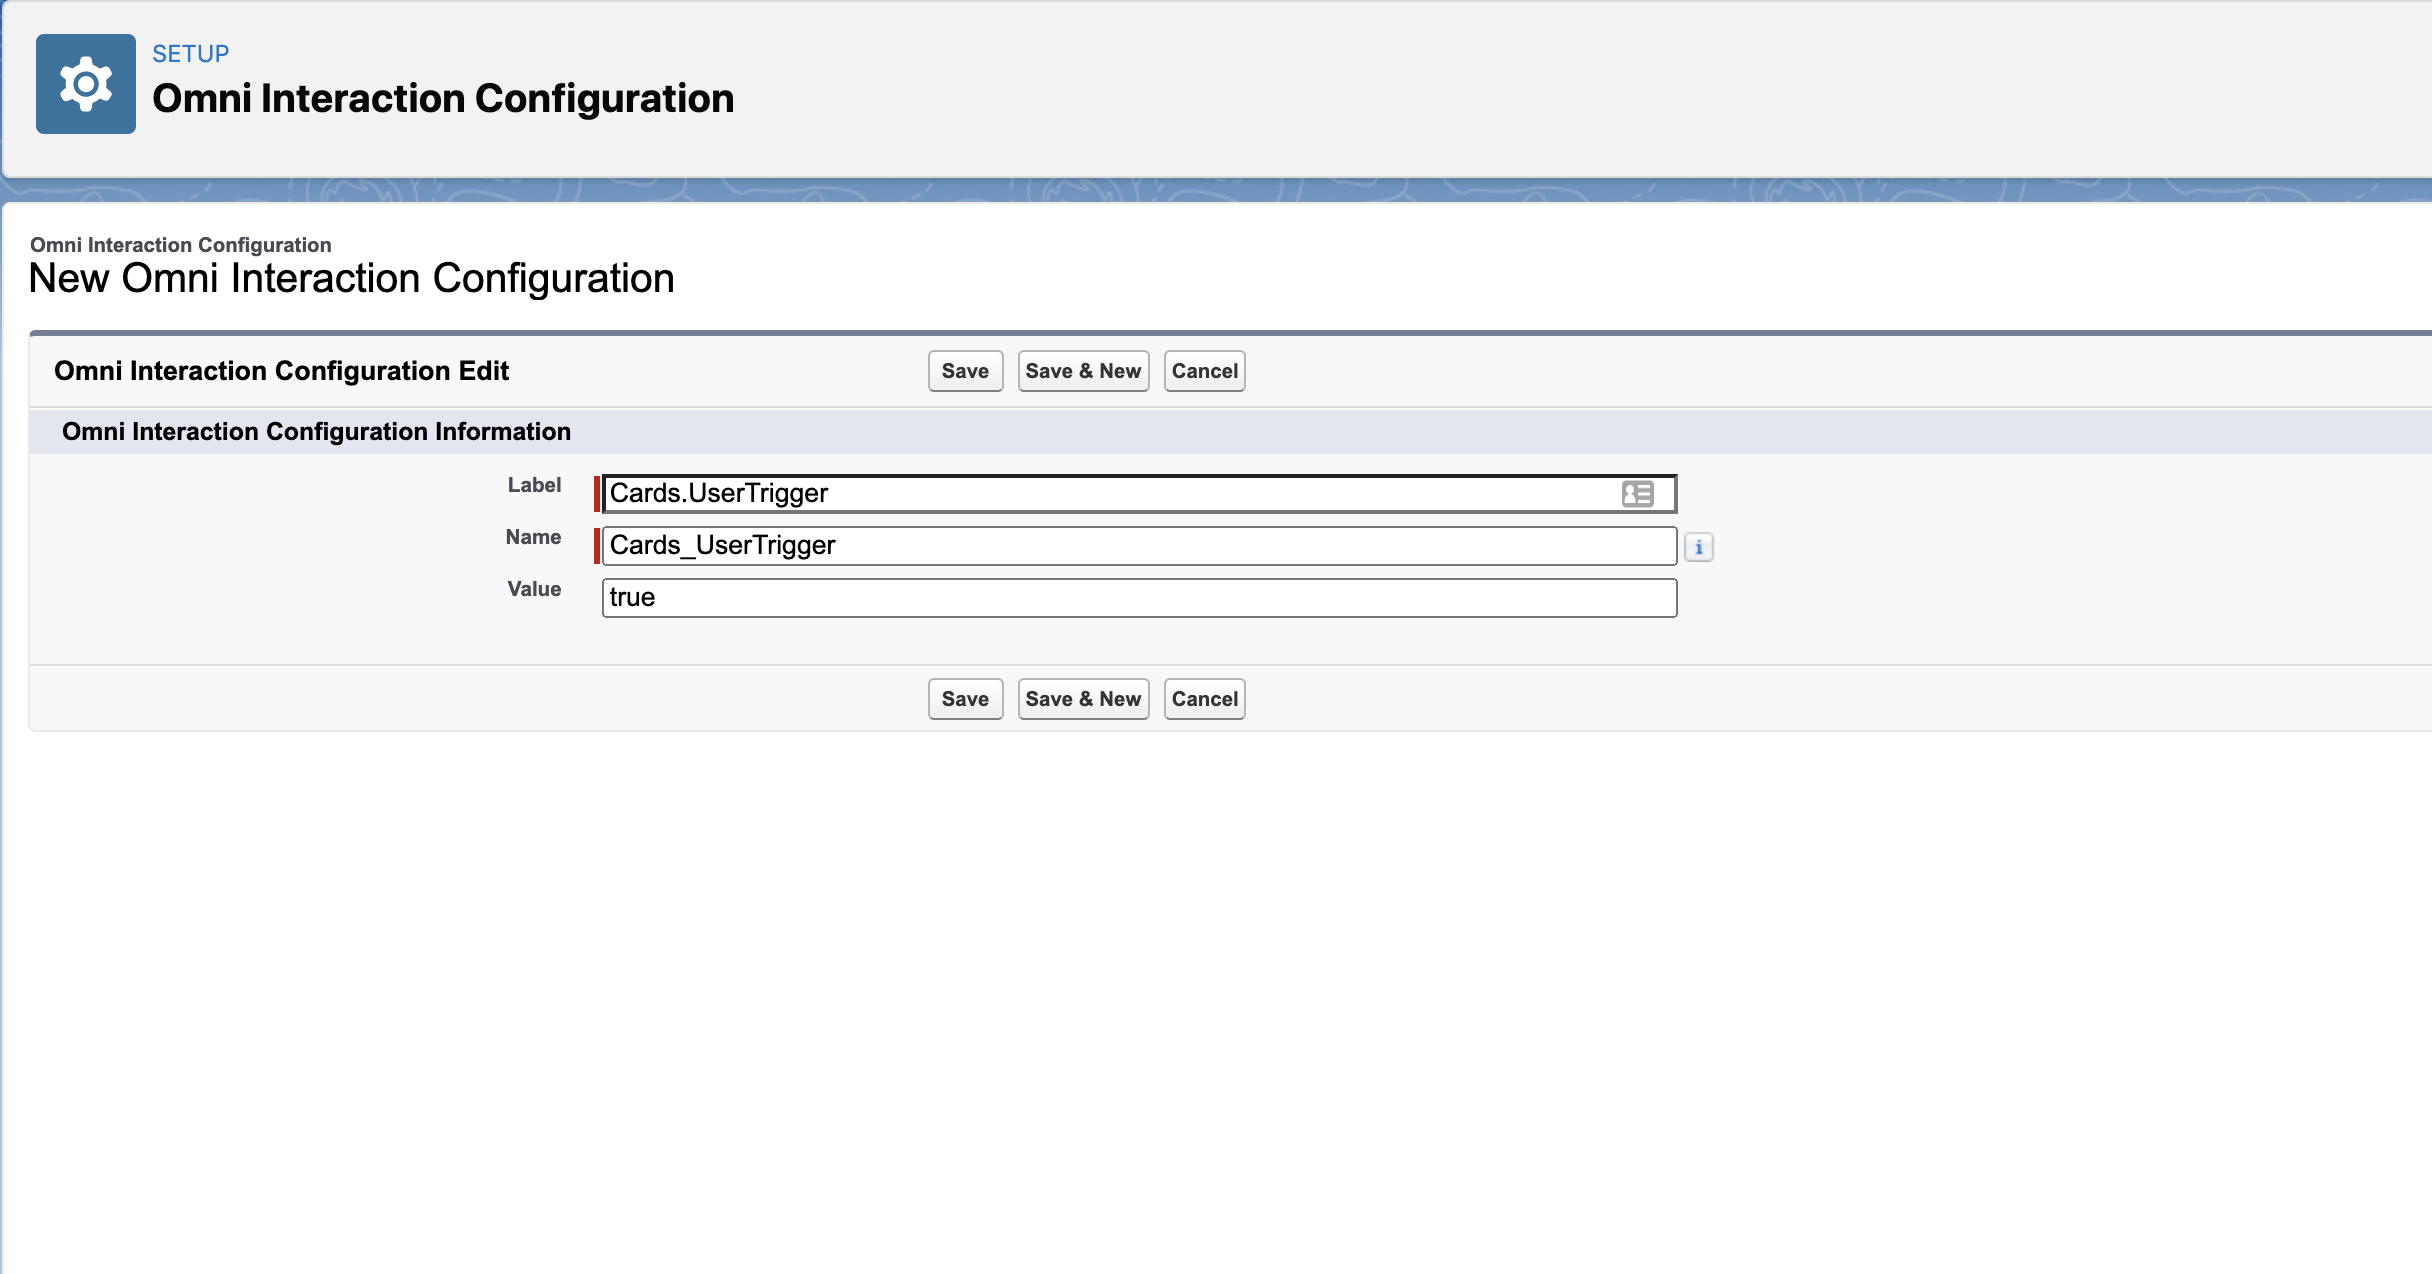Click the Omni Interaction Configuration Edit header
The height and width of the screenshot is (1274, 2432).
(281, 370)
